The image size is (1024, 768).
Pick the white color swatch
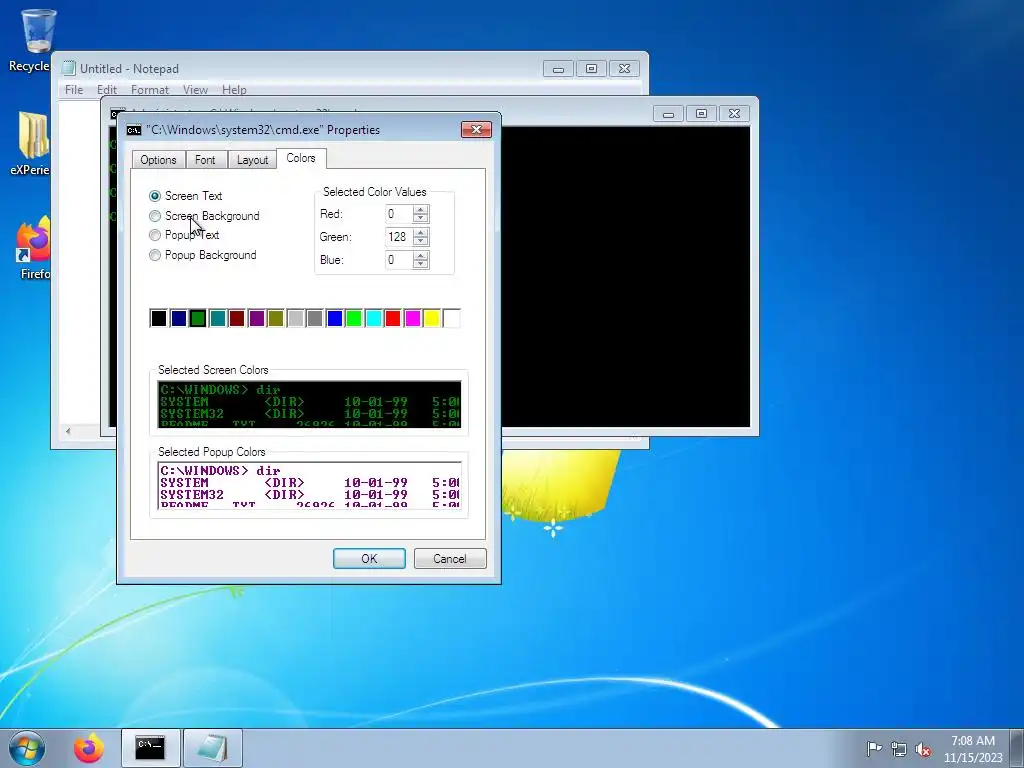451,318
